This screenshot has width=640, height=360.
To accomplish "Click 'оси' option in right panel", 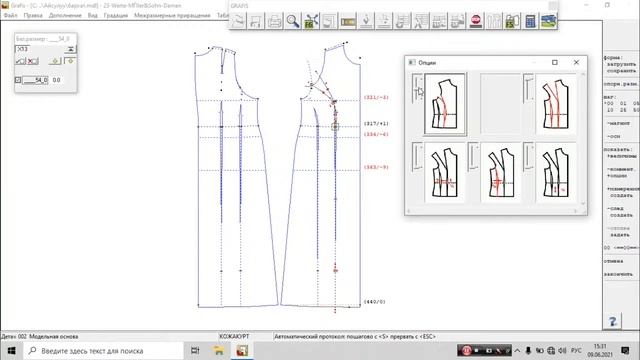I will pos(613,136).
